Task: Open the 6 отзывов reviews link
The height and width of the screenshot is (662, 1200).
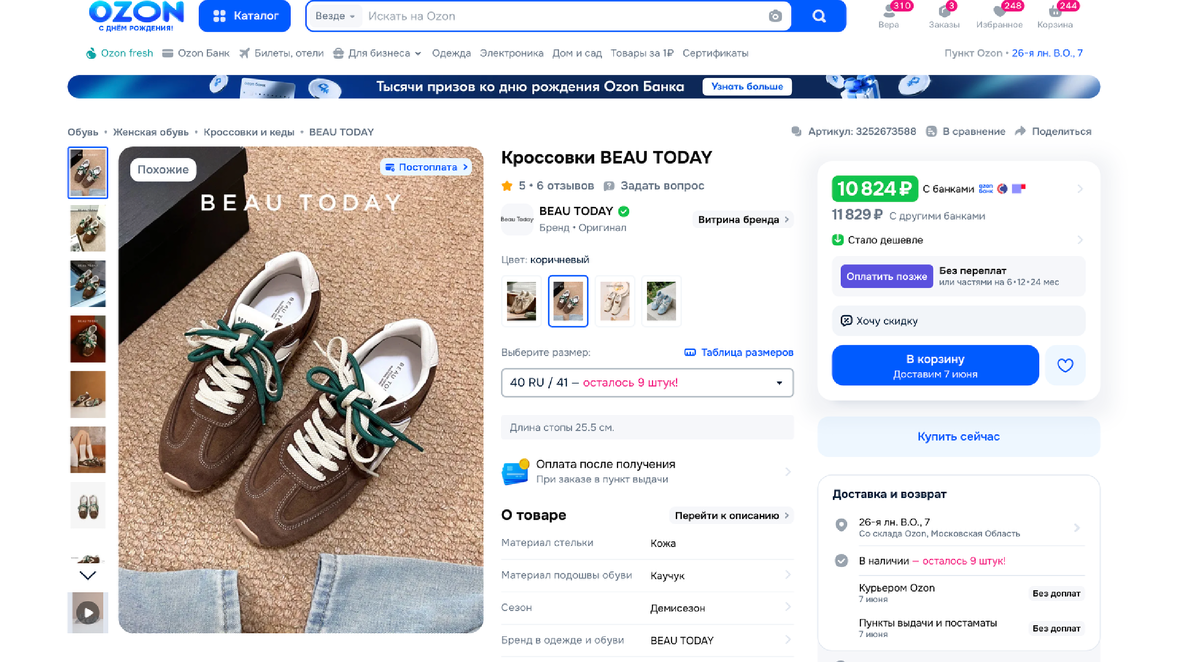Action: [565, 186]
